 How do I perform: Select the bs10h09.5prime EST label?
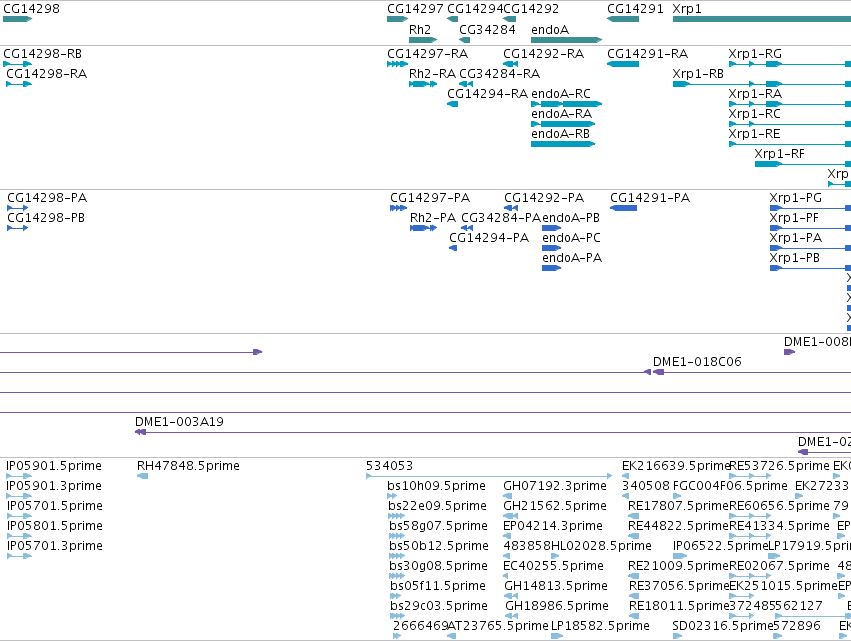click(436, 486)
